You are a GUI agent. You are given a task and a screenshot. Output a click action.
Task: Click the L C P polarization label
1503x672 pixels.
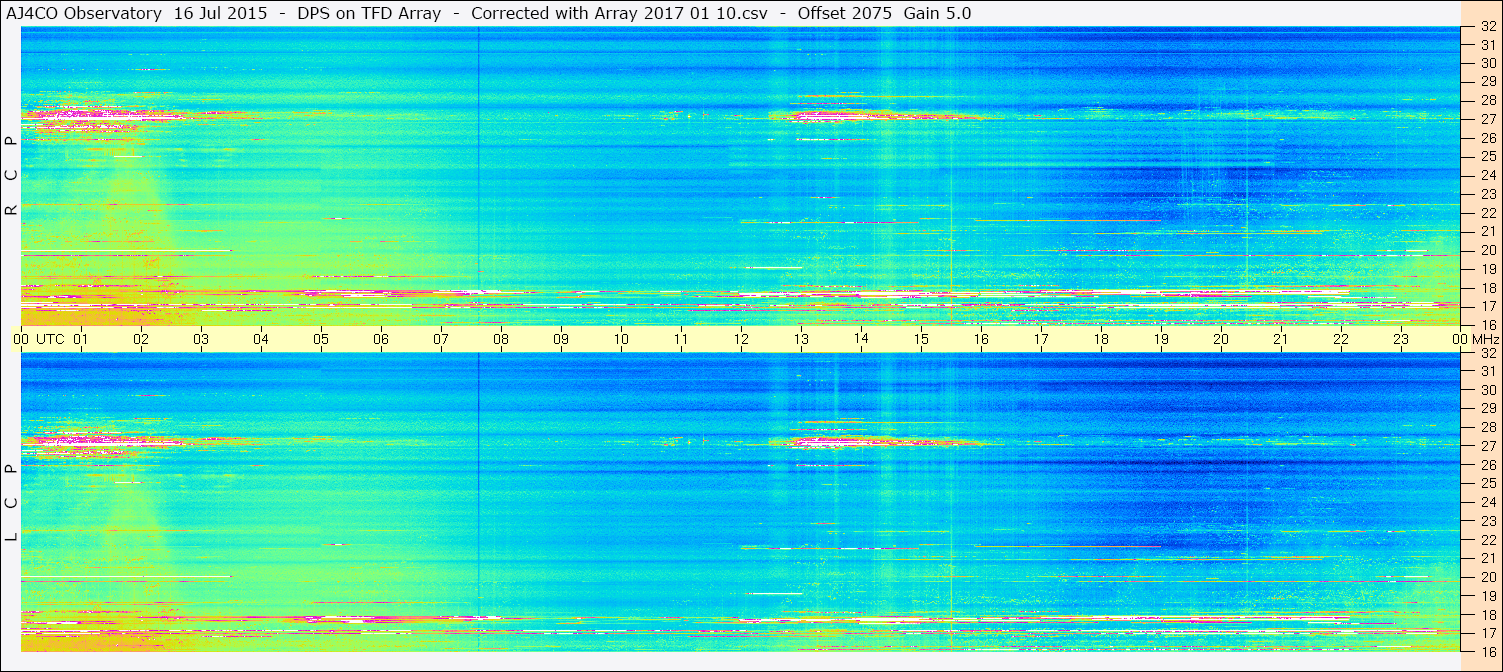(x=12, y=503)
